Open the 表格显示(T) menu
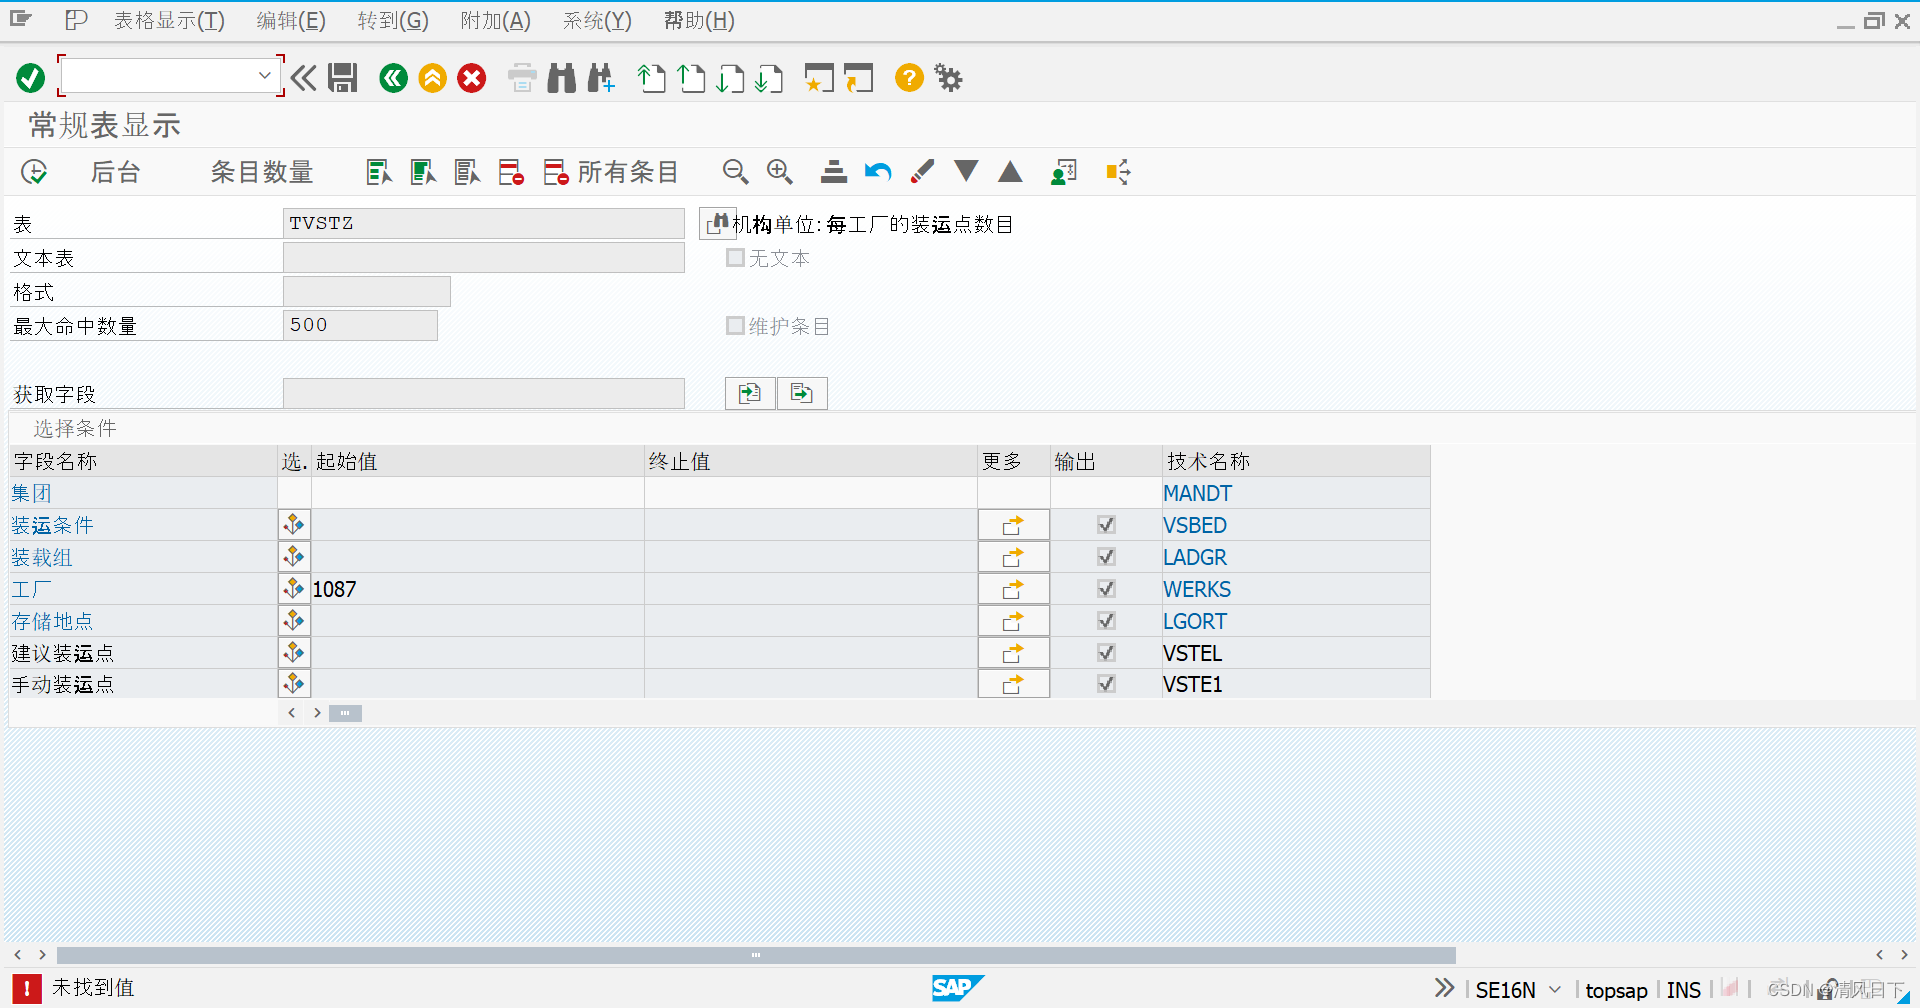 pyautogui.click(x=170, y=20)
